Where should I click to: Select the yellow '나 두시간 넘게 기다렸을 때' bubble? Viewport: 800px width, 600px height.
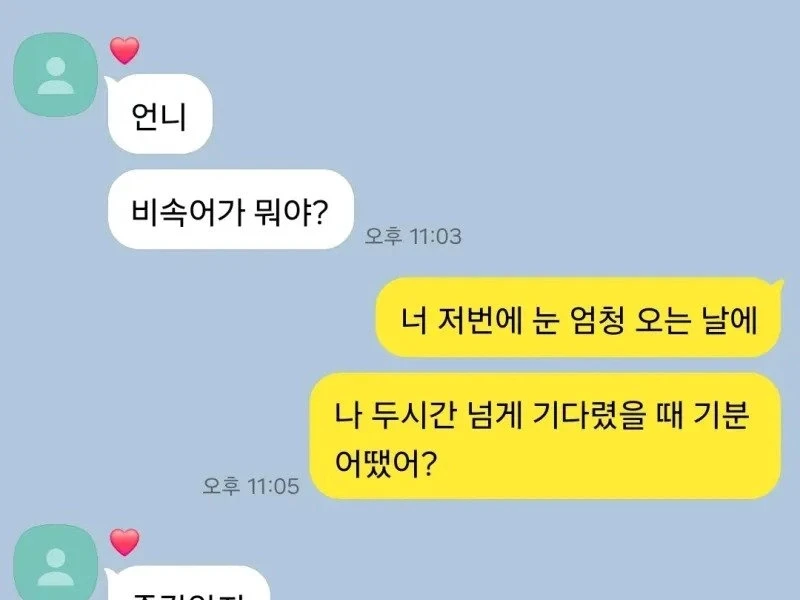pos(545,435)
